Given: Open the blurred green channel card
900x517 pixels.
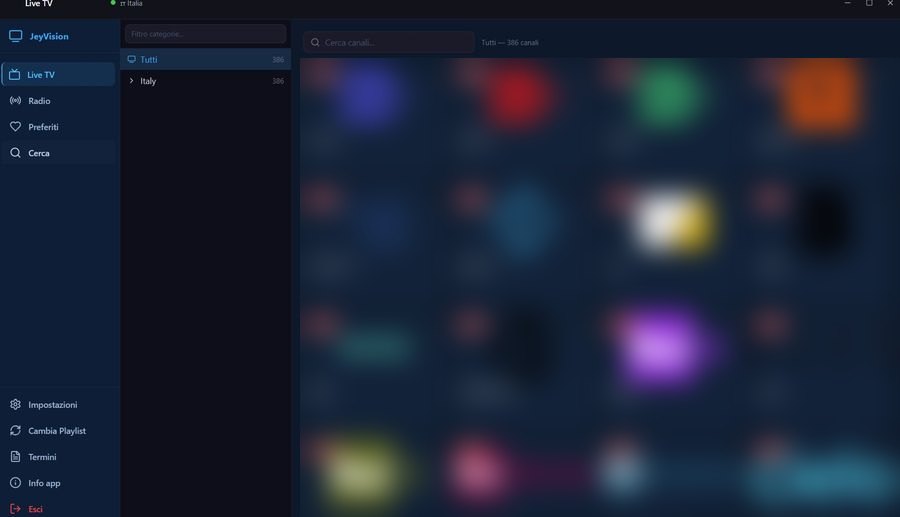Looking at the screenshot, I should pyautogui.click(x=667, y=94).
